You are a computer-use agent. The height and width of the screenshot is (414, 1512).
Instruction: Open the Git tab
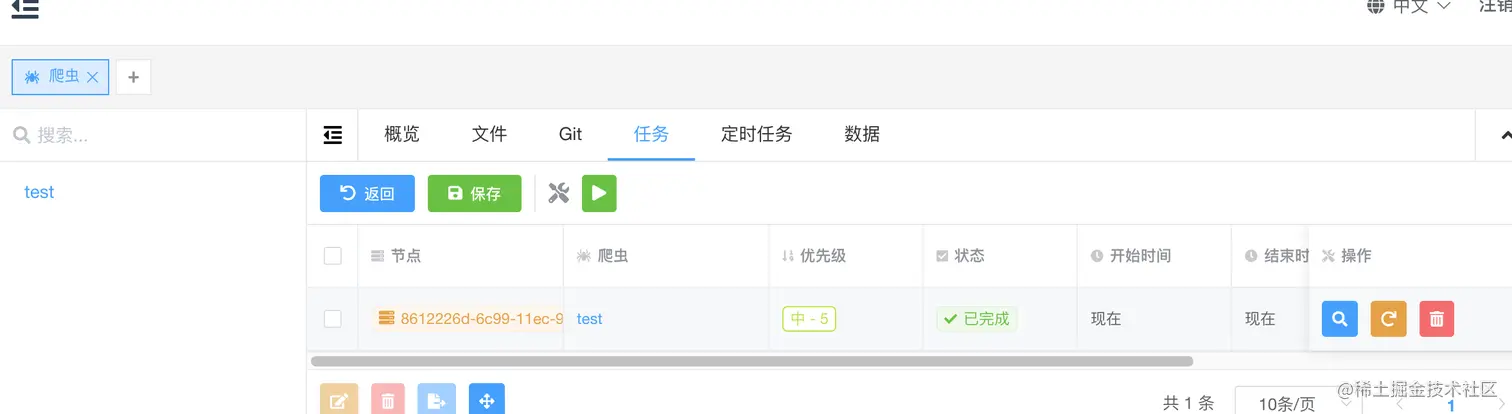click(x=570, y=134)
